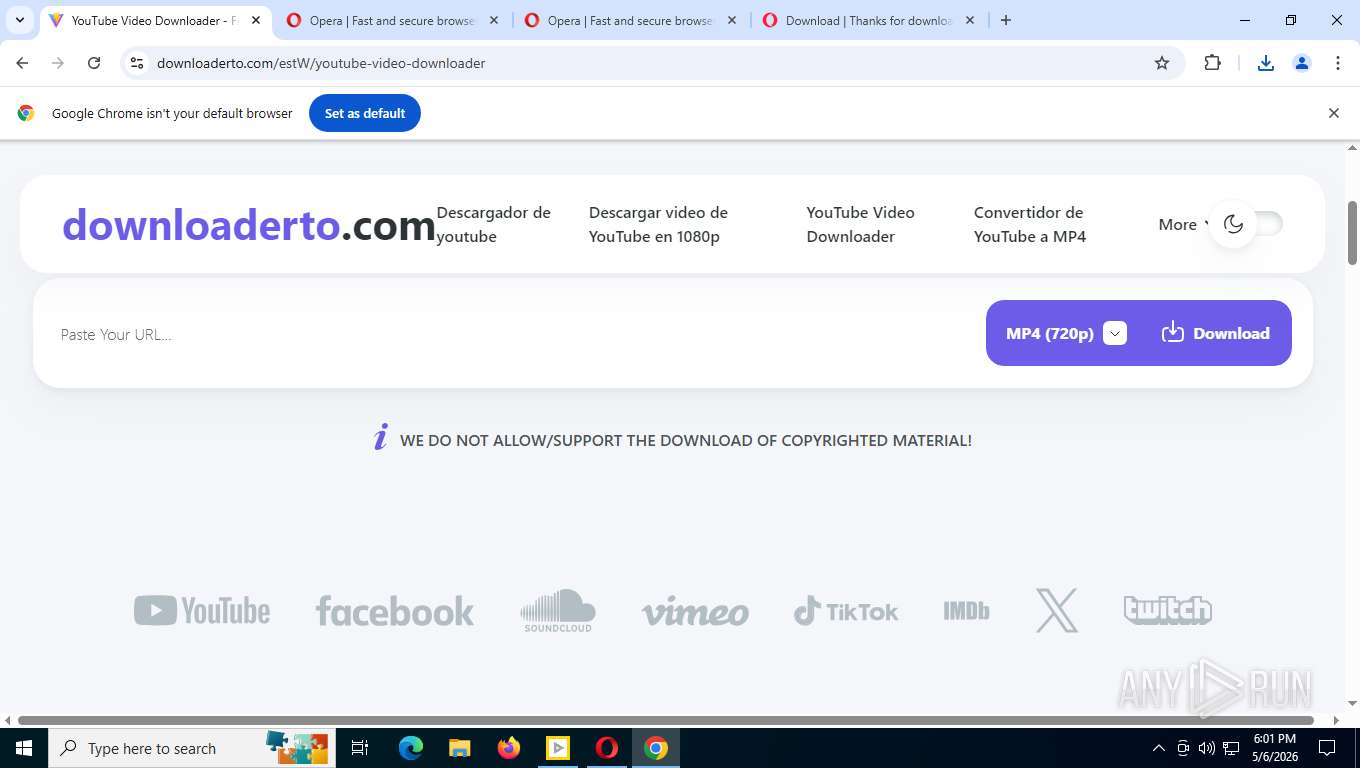Click the facebook logo
Image resolution: width=1360 pixels, height=768 pixels.
(395, 611)
